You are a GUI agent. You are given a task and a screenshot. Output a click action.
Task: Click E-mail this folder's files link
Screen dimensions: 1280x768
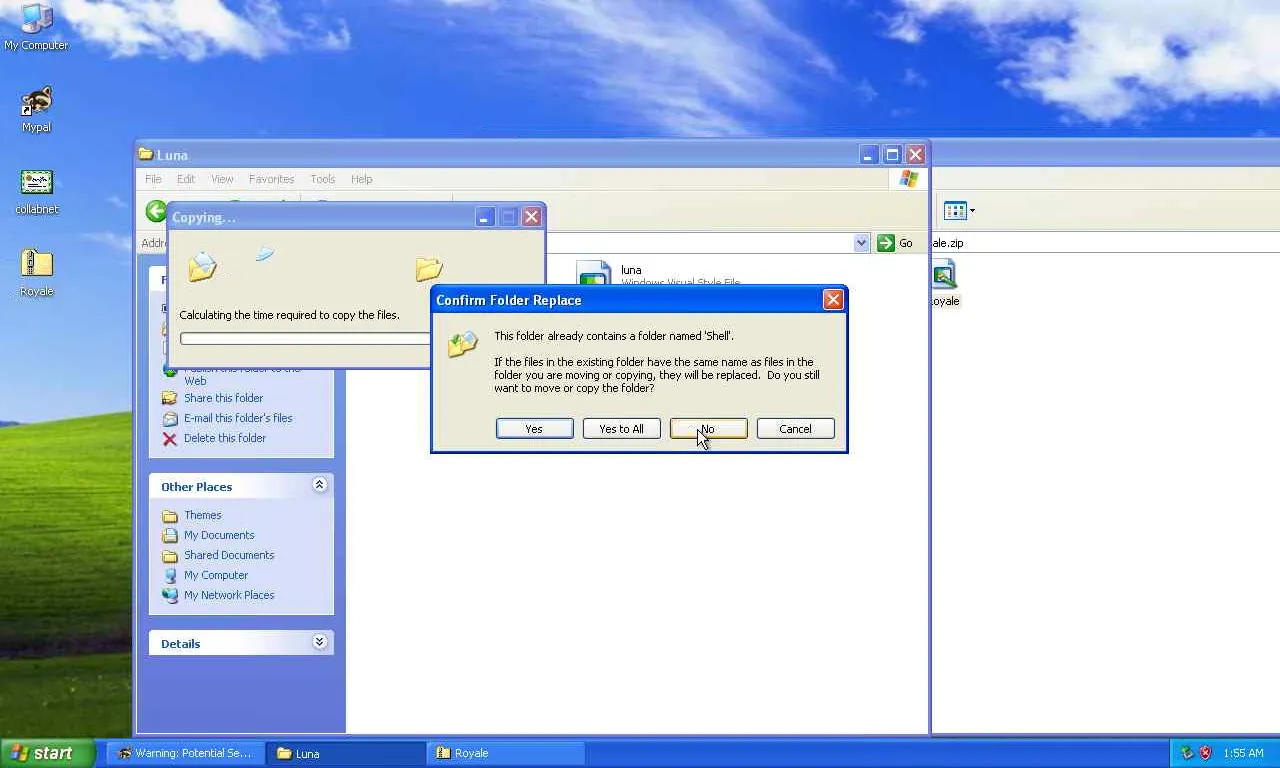(x=238, y=418)
